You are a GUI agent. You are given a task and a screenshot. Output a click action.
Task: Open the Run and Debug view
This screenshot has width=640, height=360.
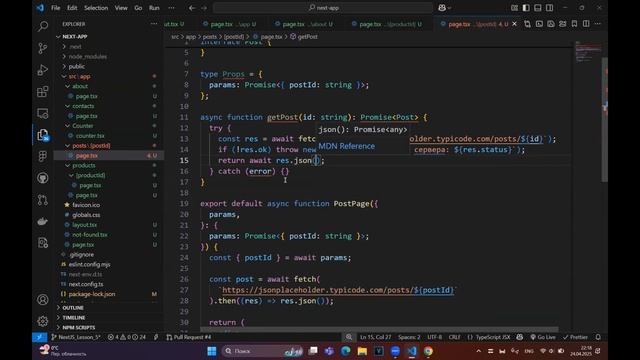42,70
